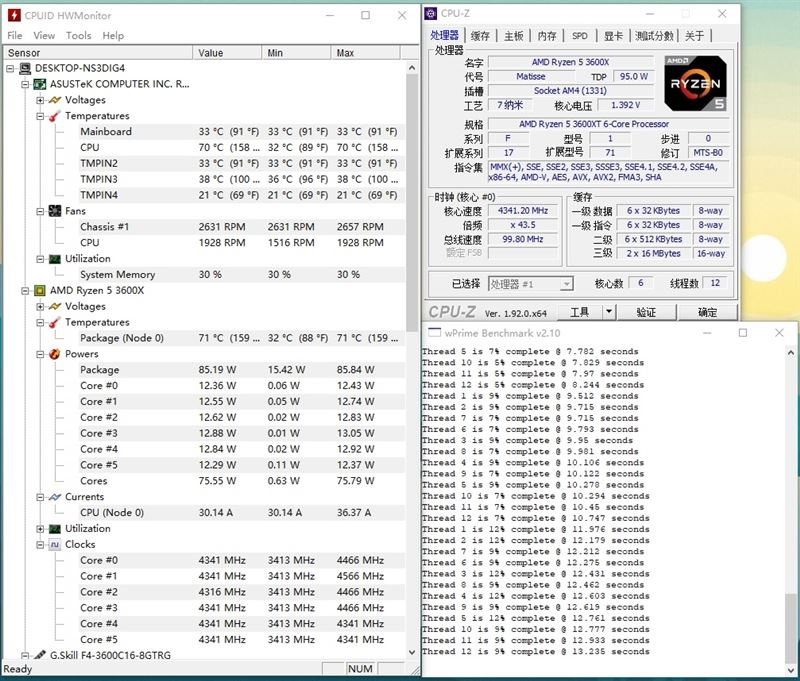Viewport: 800px width, 681px height.
Task: Collapse the DESKTOP-NS3DIG4 root node
Action: point(10,68)
